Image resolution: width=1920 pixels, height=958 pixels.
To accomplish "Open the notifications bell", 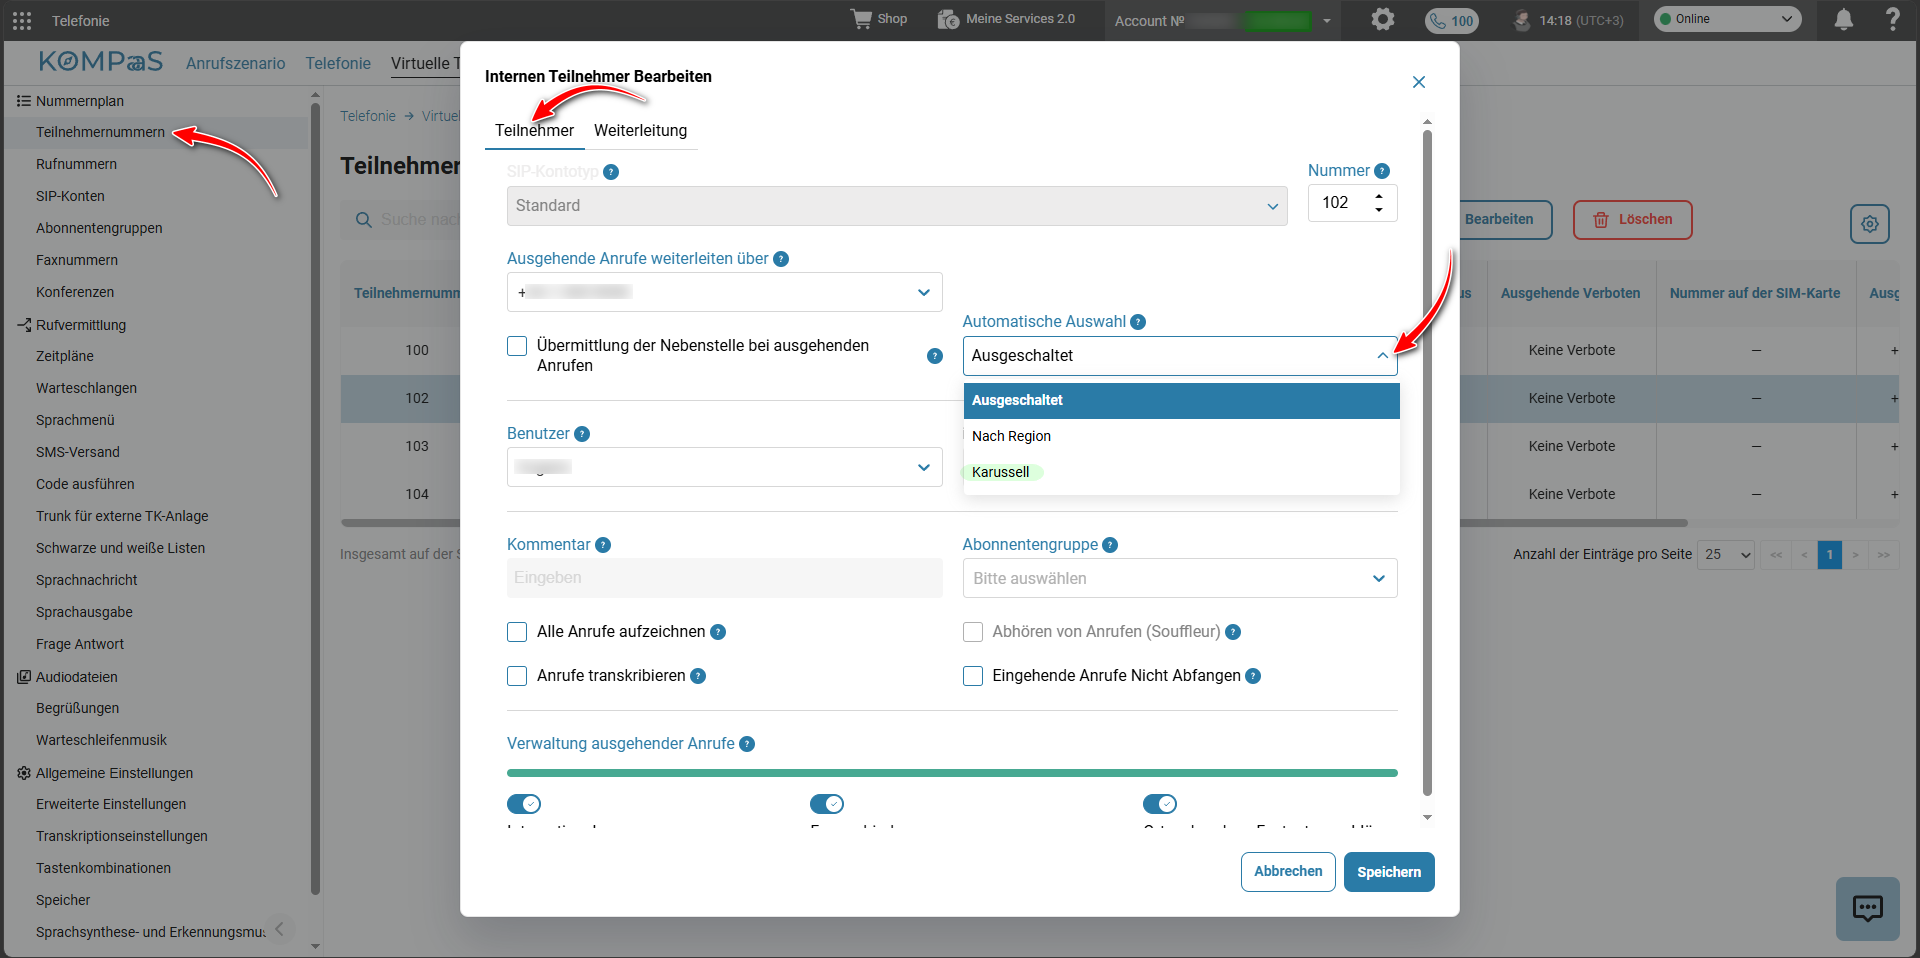I will [1844, 19].
